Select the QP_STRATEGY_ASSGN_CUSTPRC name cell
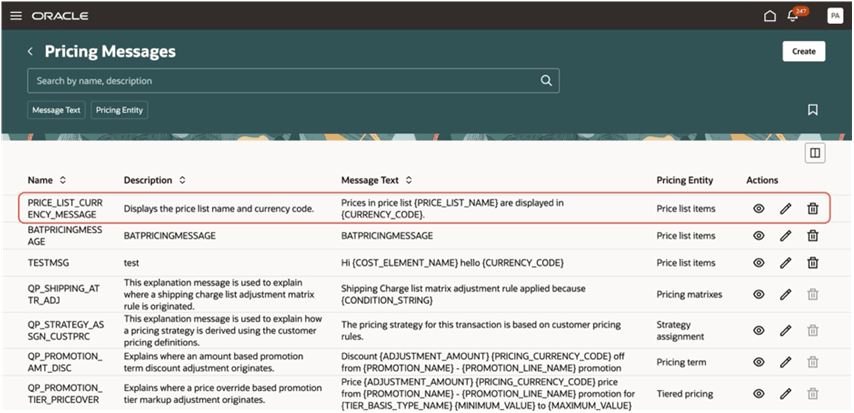The image size is (854, 413). click(x=66, y=330)
